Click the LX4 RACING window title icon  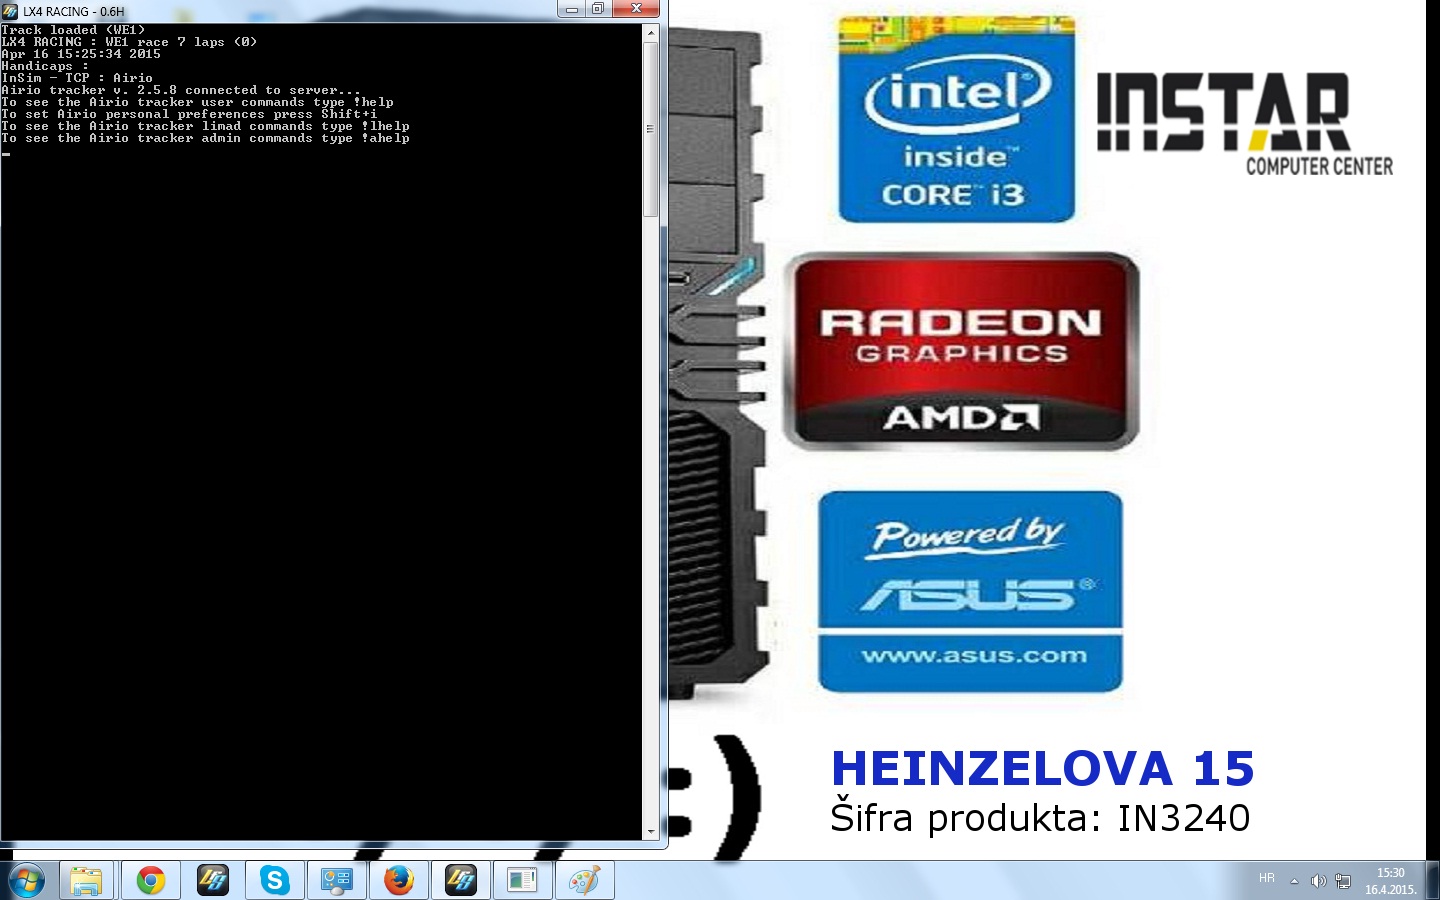tap(11, 11)
